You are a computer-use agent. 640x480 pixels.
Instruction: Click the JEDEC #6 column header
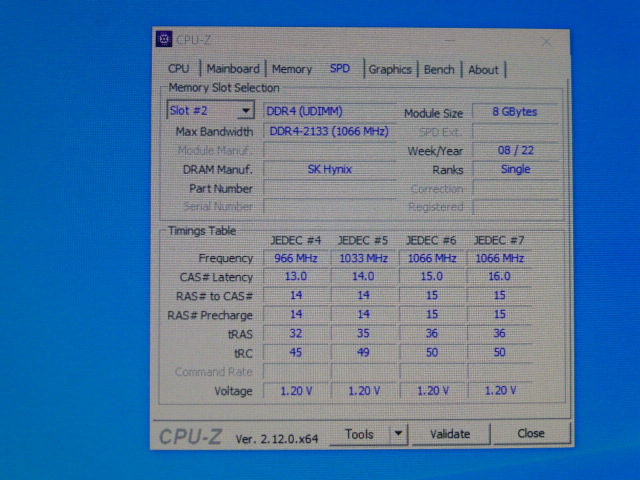(x=431, y=240)
